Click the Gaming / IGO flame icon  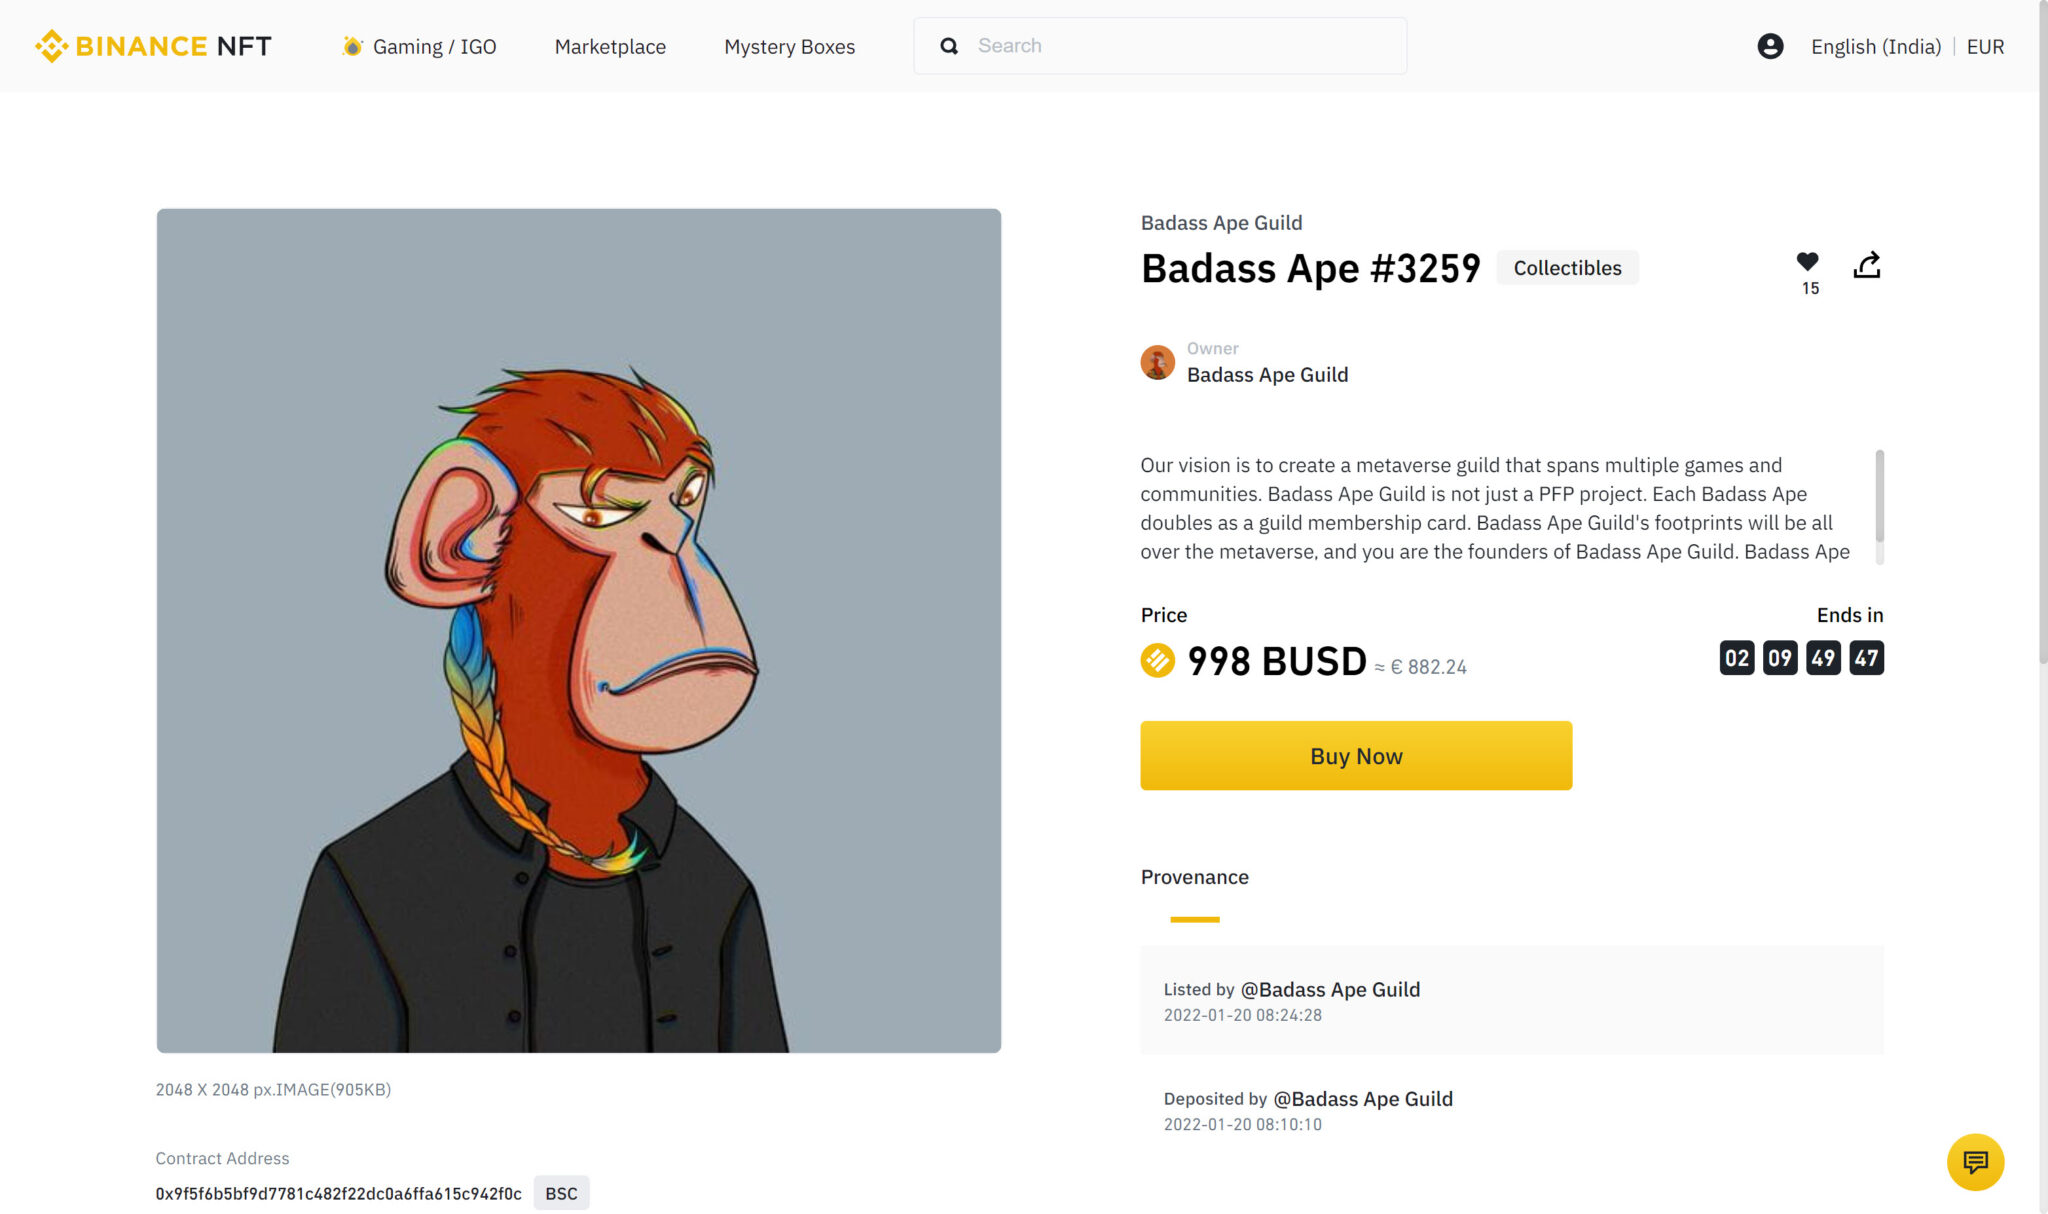[x=352, y=46]
